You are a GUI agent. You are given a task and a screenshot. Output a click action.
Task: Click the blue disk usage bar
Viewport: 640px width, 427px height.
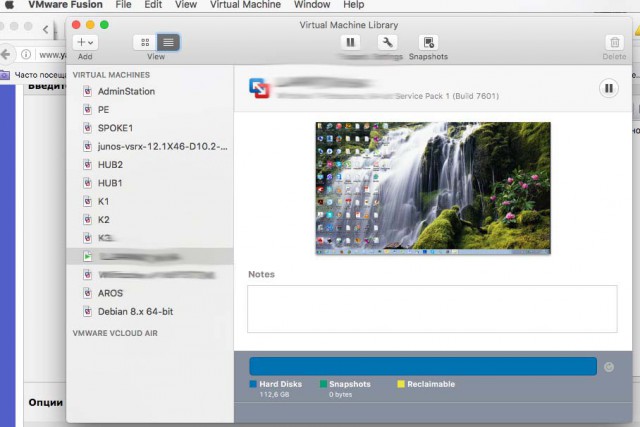[423, 366]
